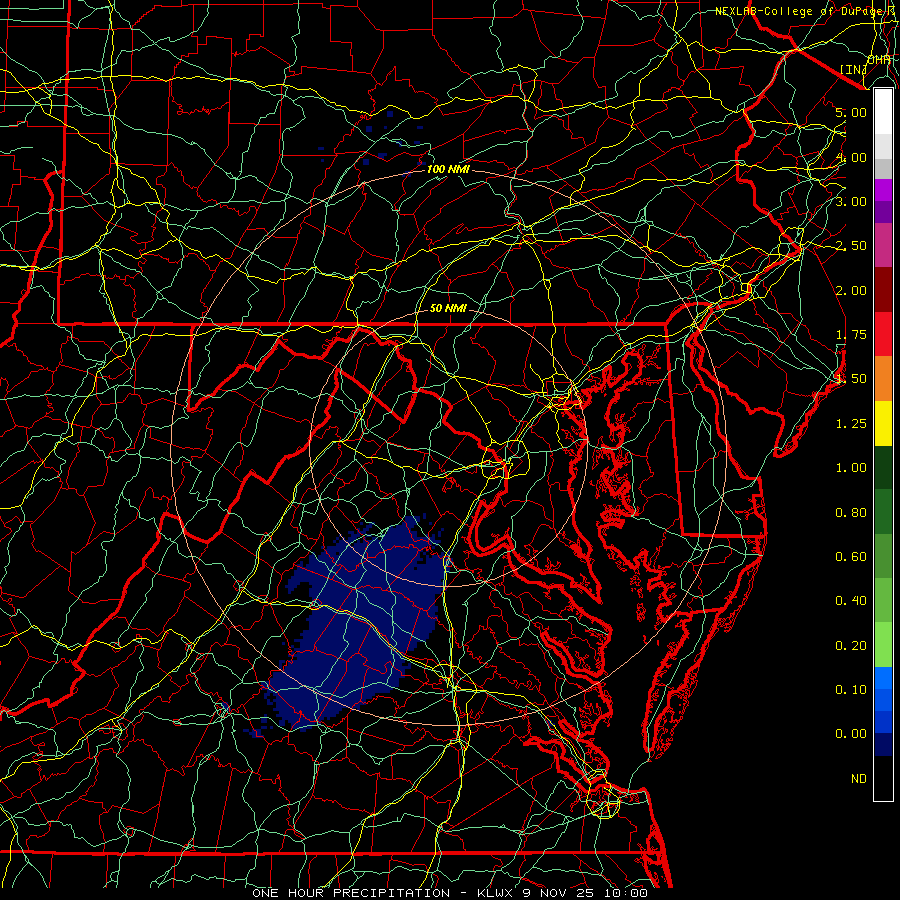Click the orange 1.50 legend swatch

point(883,378)
